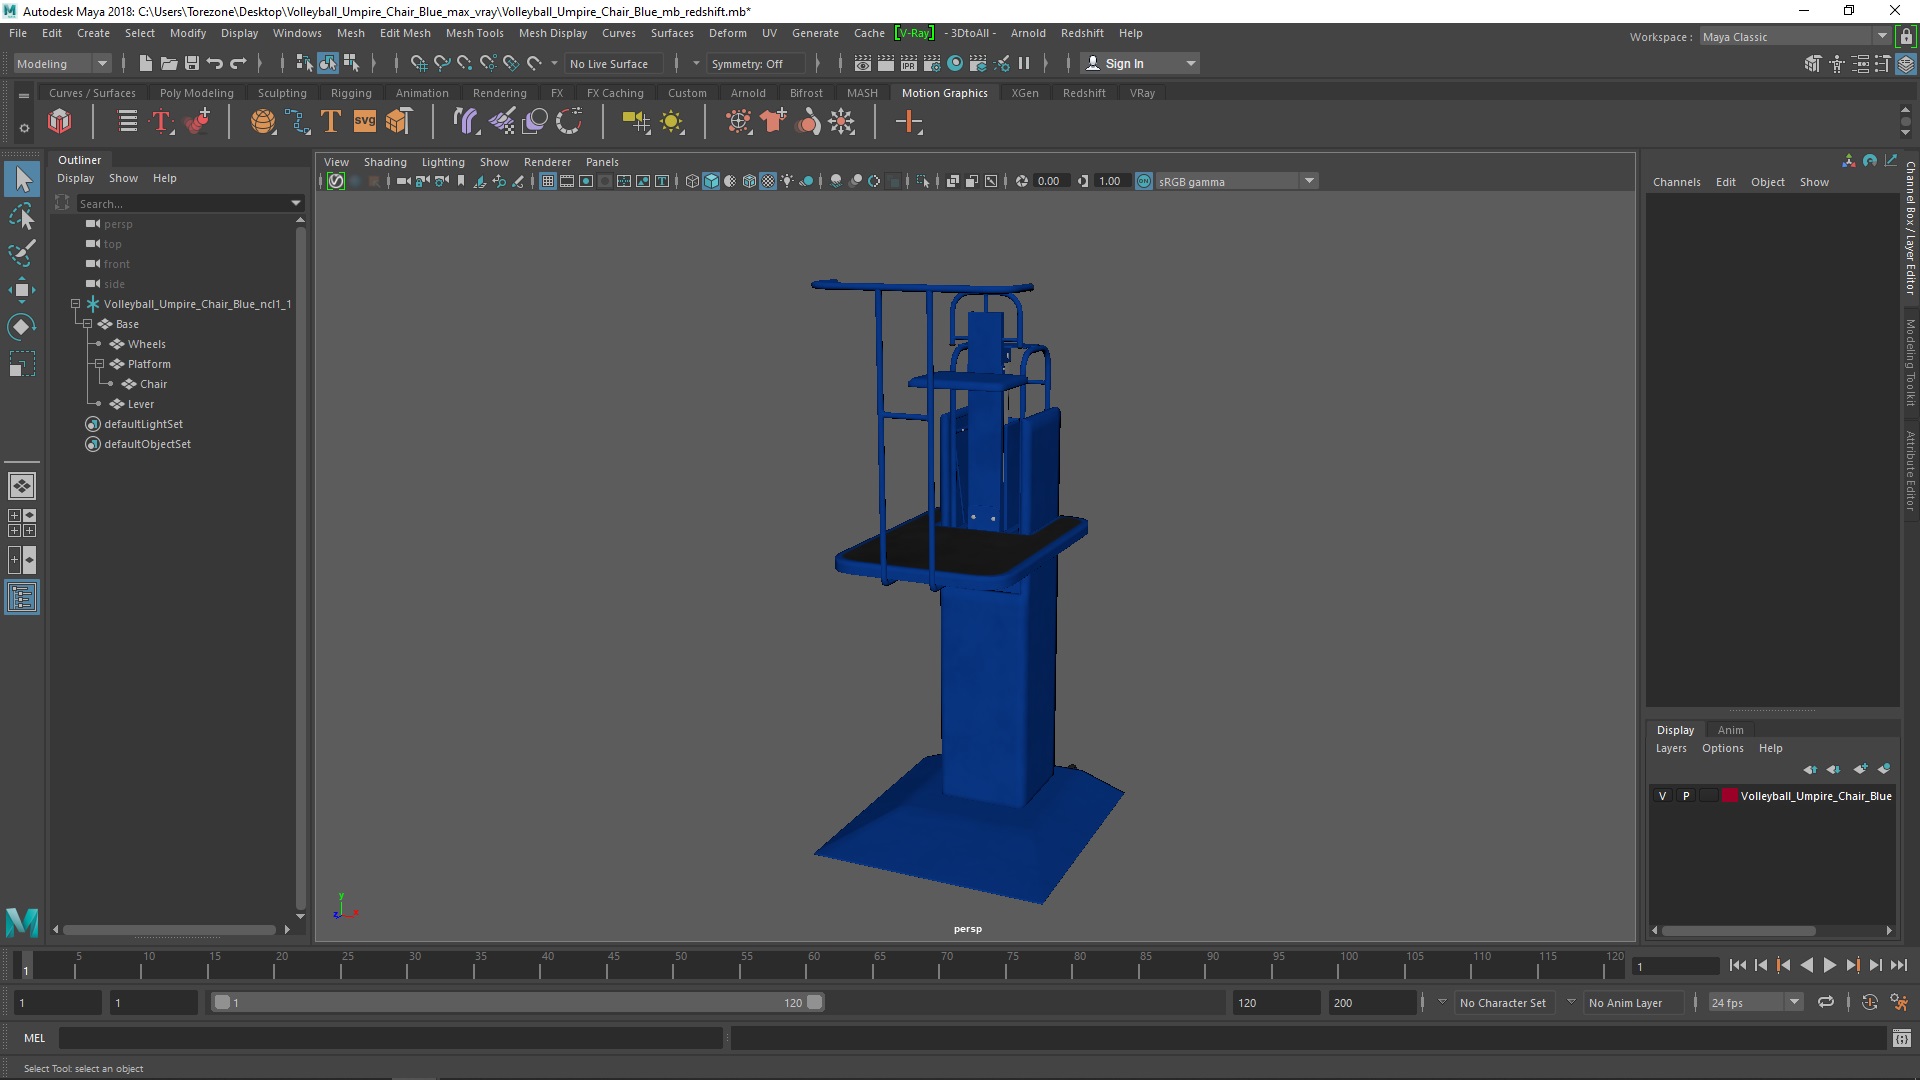Switch to the Anim layer tab

pos(1730,730)
